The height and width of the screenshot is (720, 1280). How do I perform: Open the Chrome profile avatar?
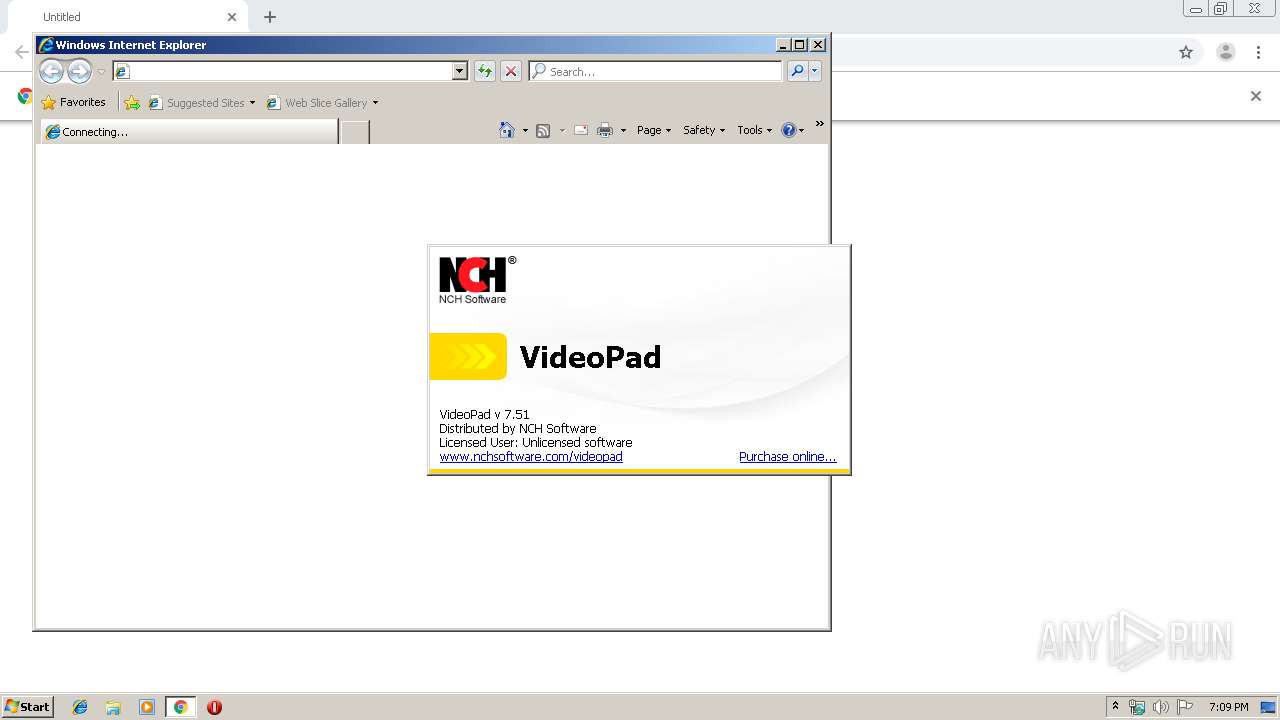tap(1226, 52)
